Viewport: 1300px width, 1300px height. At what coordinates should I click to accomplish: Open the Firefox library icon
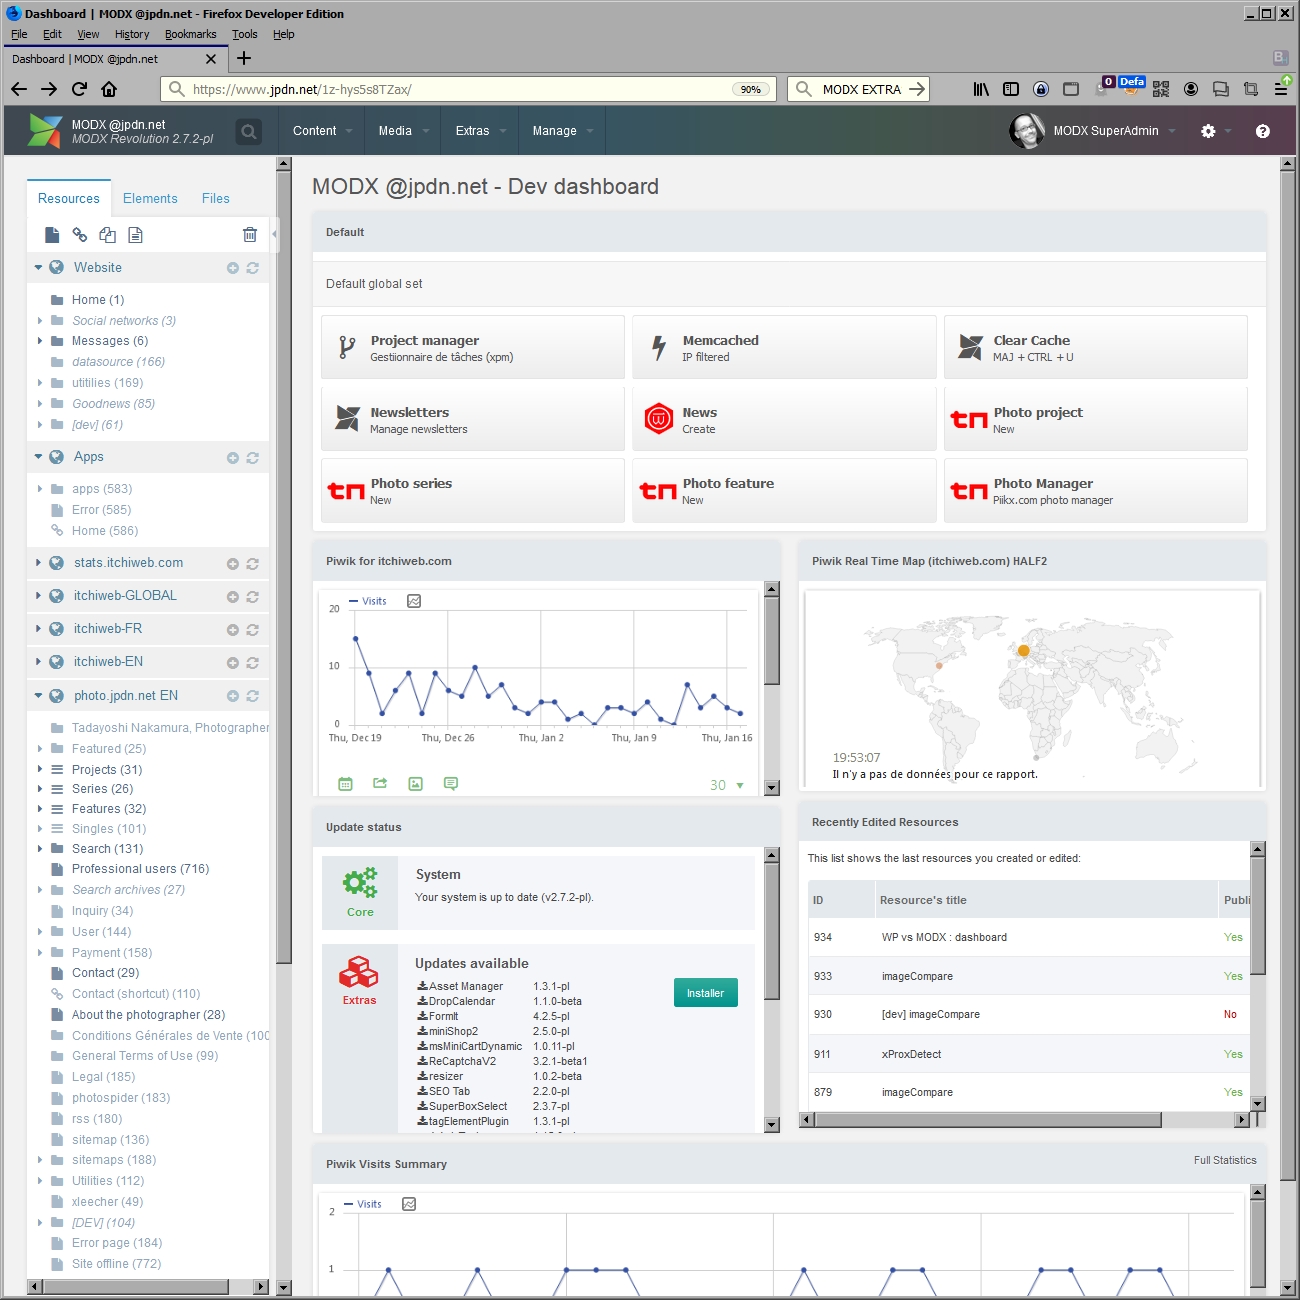coord(982,89)
